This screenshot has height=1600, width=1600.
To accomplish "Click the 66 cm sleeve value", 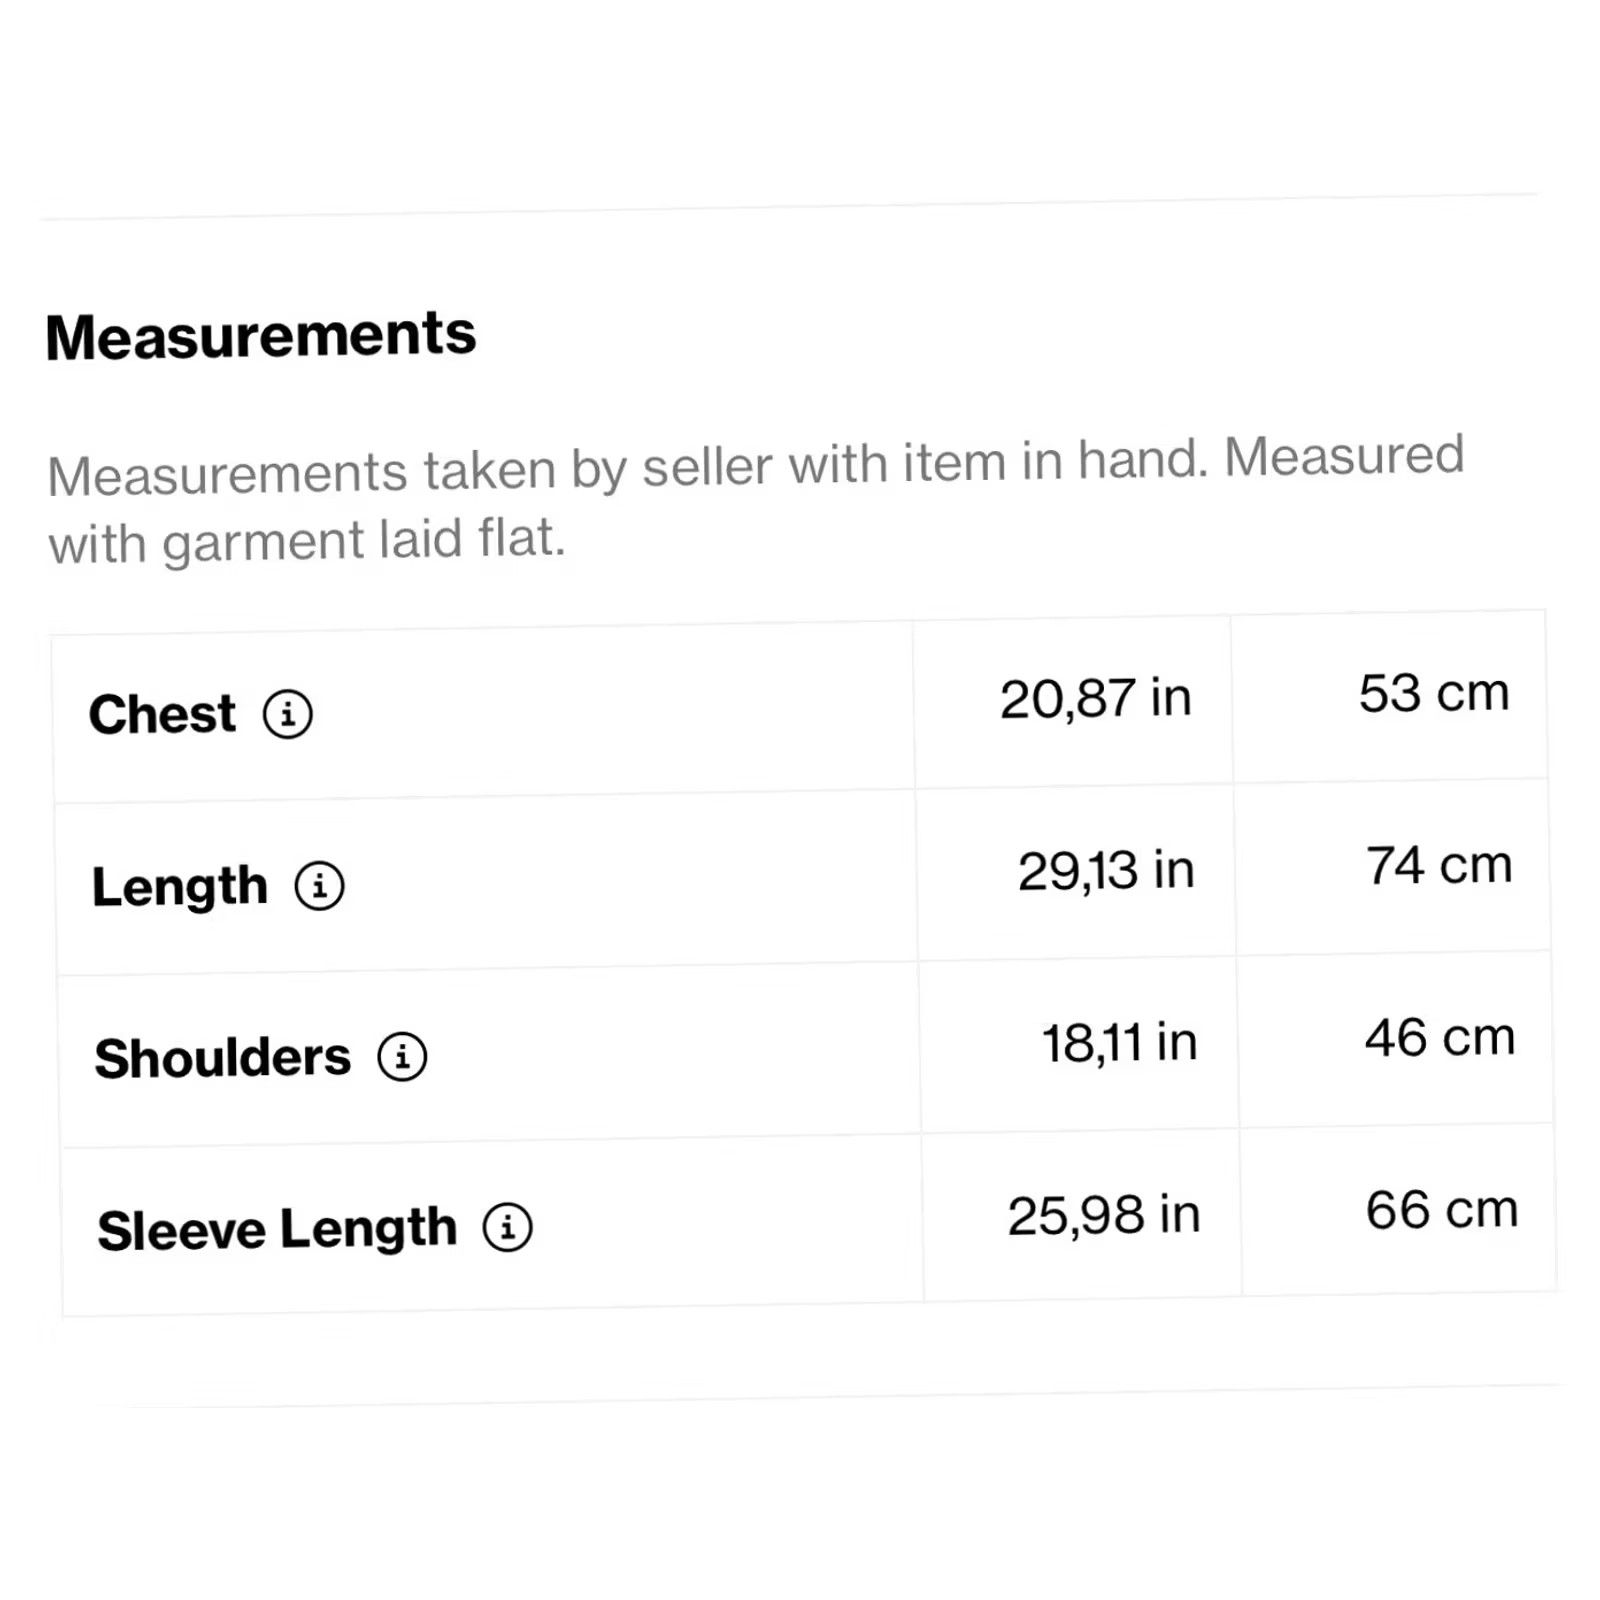I will coord(1442,1210).
